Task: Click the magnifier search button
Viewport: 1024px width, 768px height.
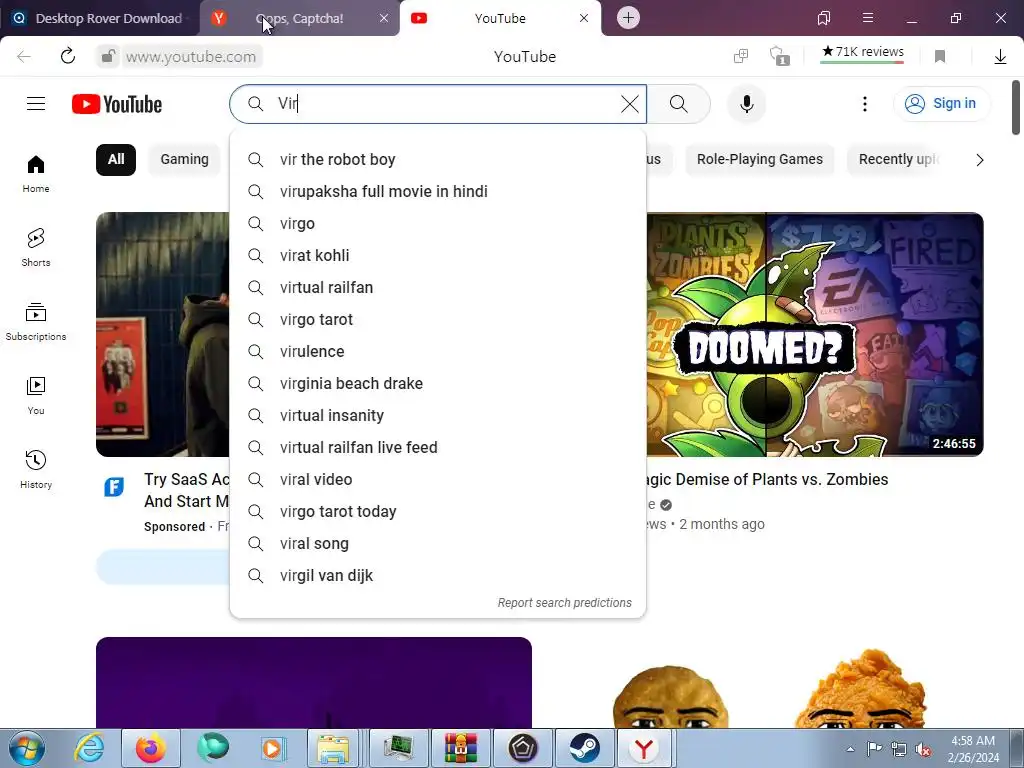Action: tap(679, 104)
